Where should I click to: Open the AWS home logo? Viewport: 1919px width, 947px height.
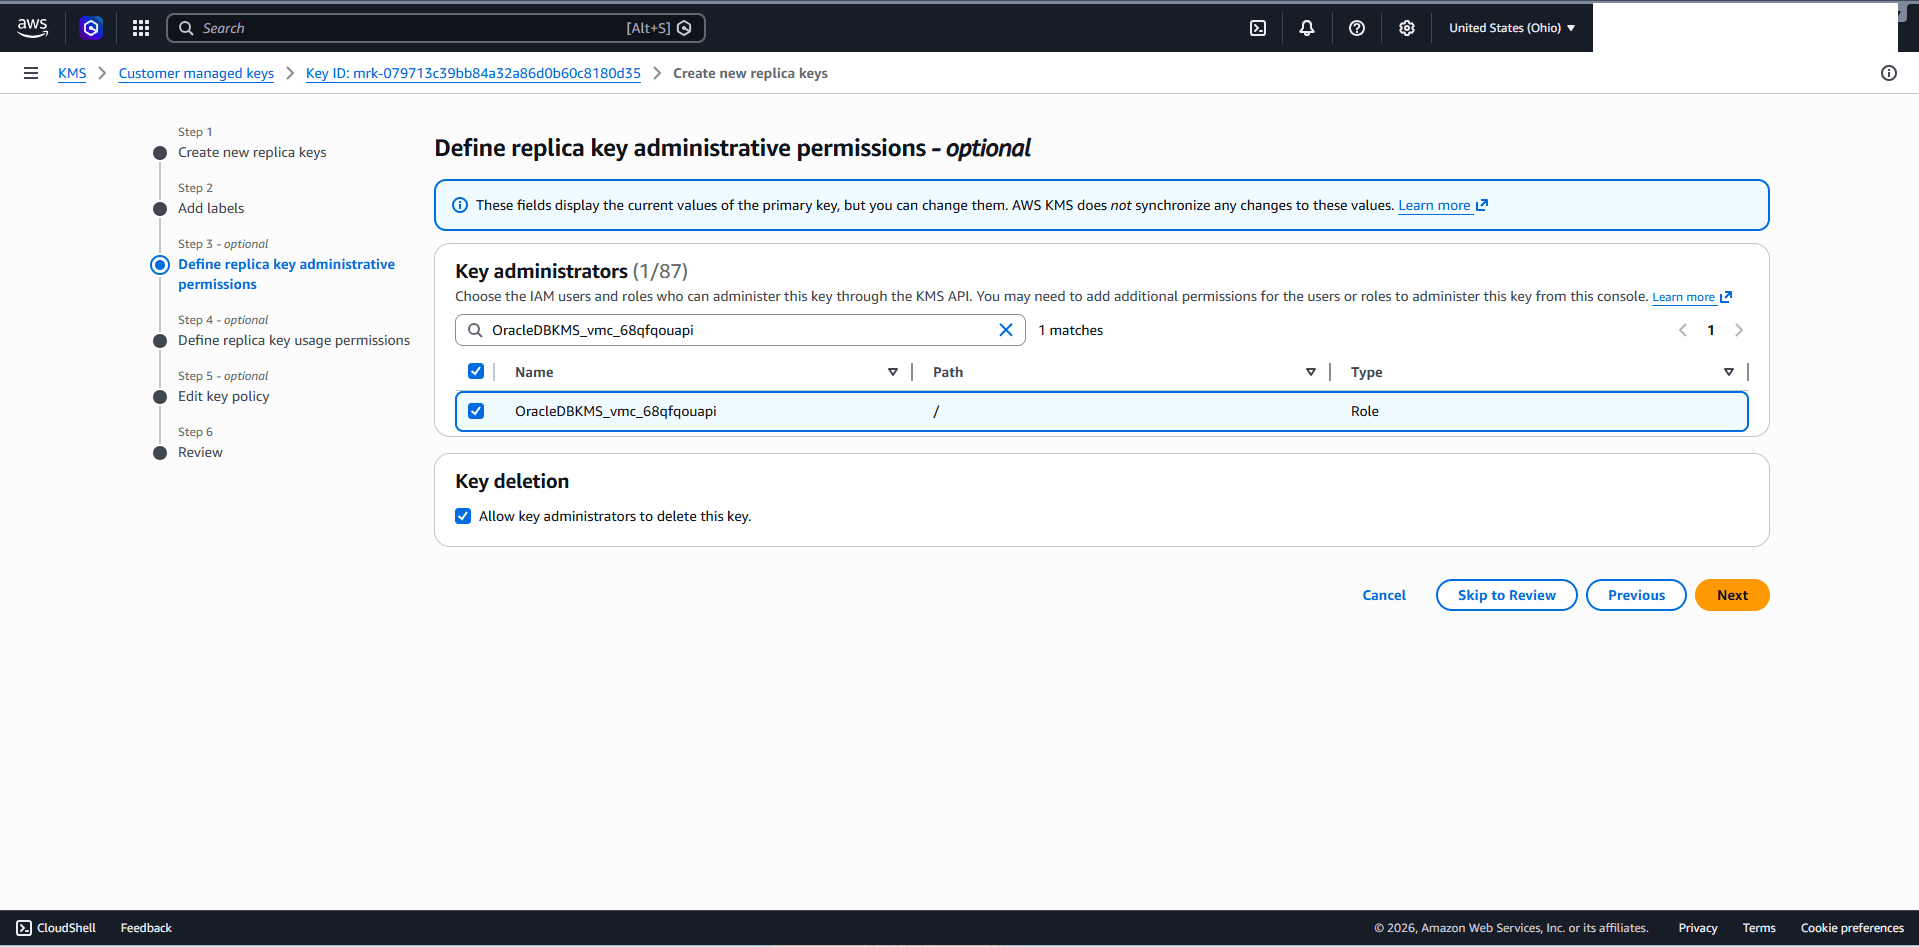(32, 28)
